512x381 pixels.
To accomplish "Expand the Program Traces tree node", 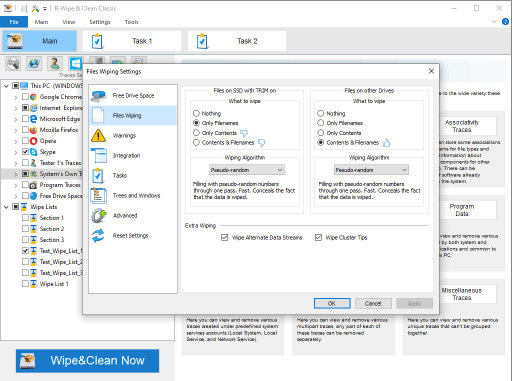I will click(x=16, y=185).
